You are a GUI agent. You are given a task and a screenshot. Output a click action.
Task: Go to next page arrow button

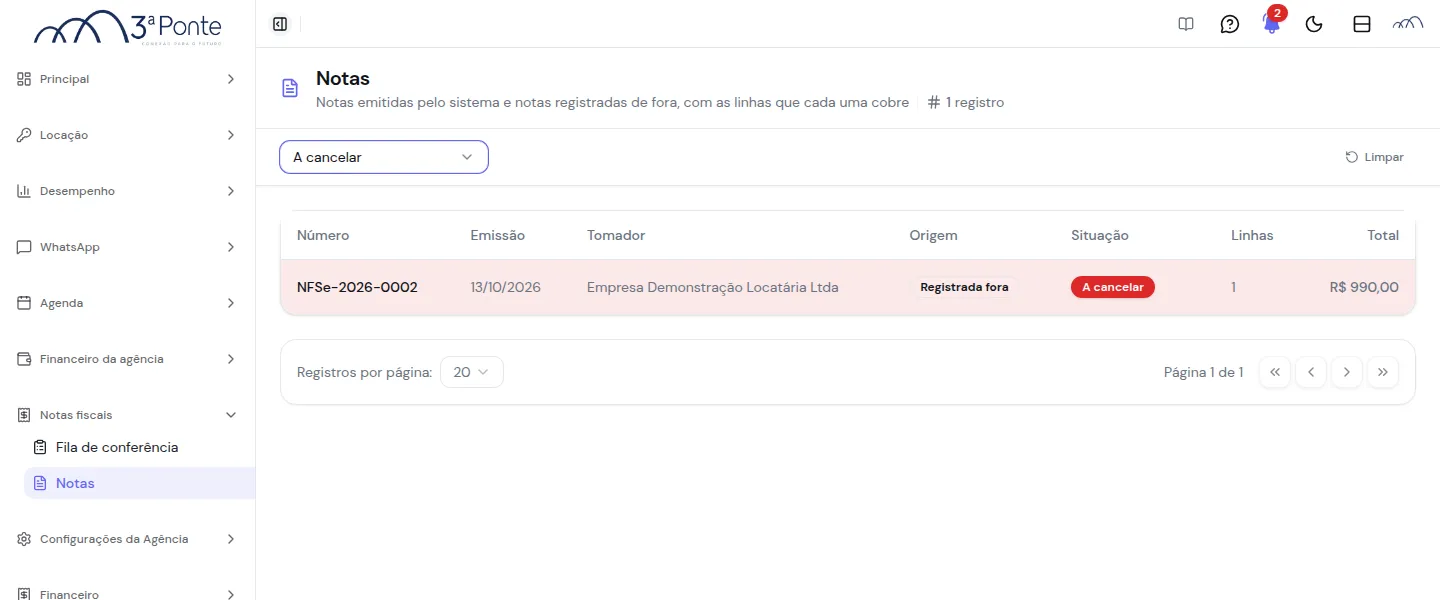[1346, 372]
